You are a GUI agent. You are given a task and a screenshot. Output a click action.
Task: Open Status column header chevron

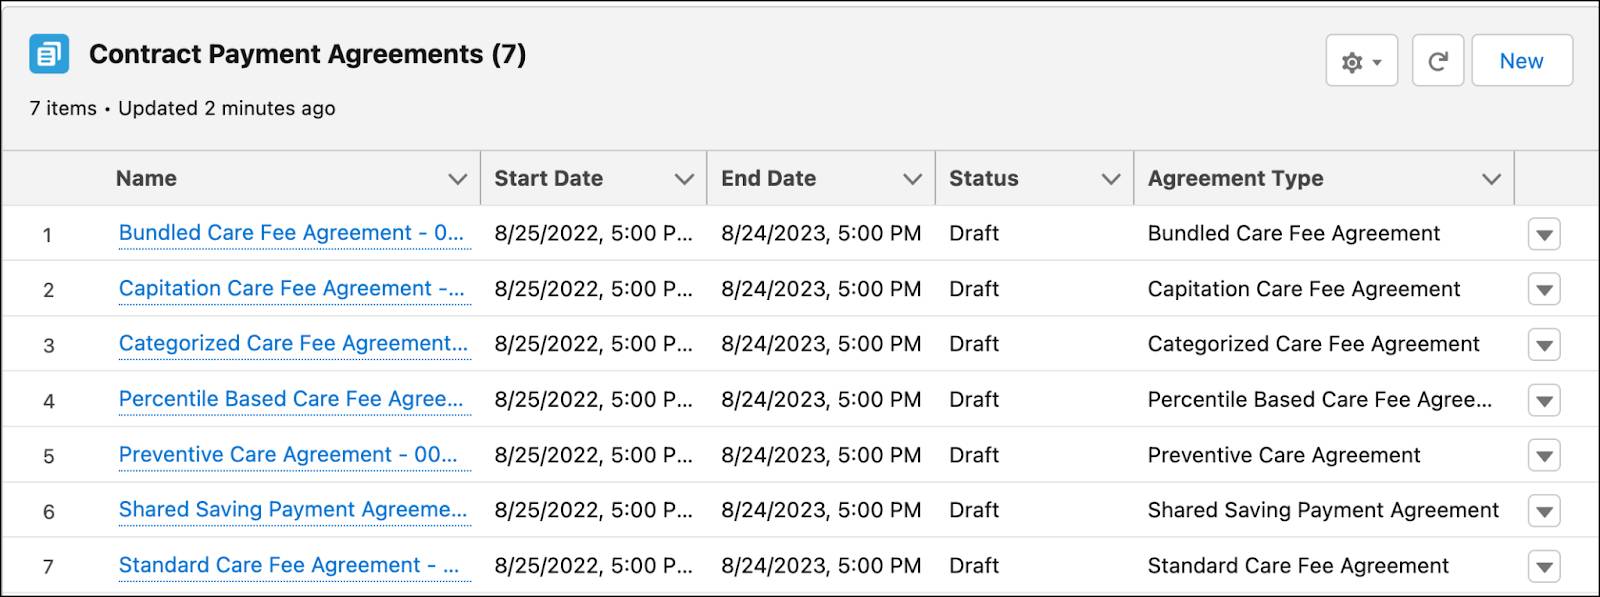point(1110,179)
